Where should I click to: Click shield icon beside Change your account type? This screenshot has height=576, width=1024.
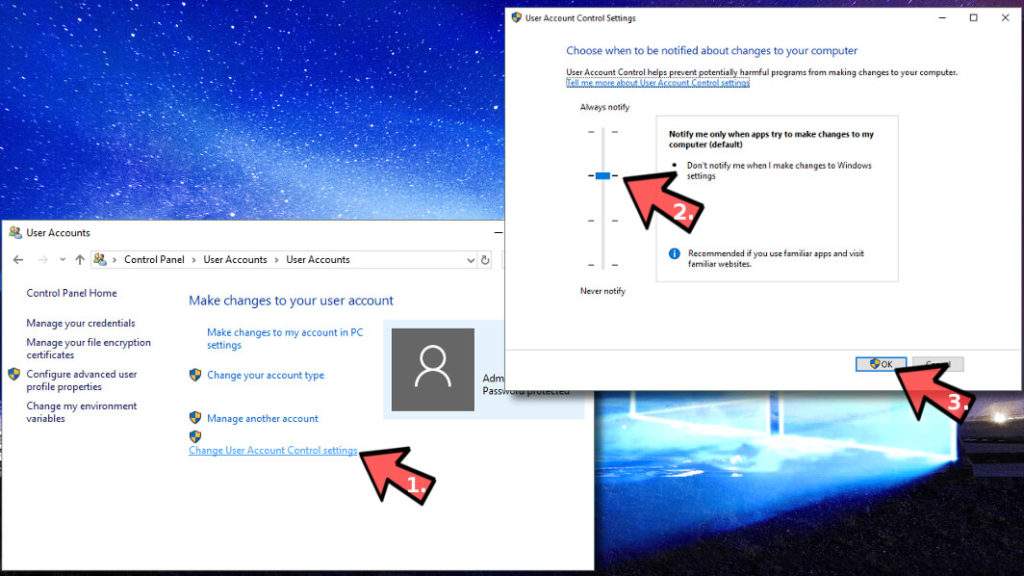point(195,375)
